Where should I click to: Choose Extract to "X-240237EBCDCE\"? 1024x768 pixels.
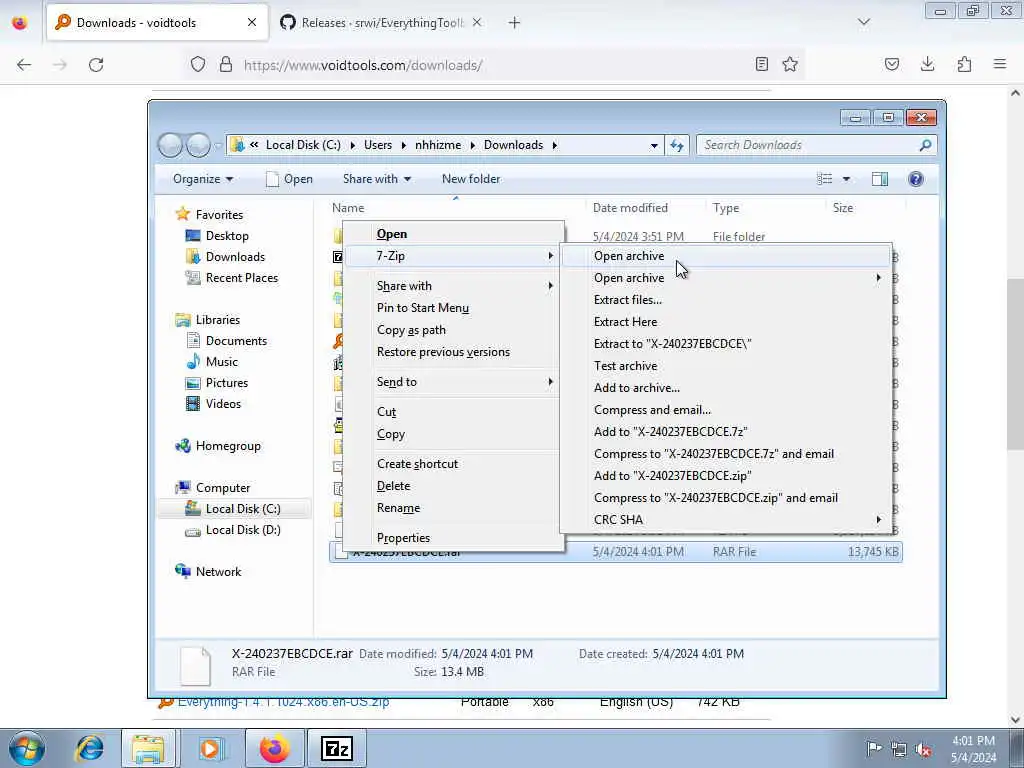[x=726, y=344]
